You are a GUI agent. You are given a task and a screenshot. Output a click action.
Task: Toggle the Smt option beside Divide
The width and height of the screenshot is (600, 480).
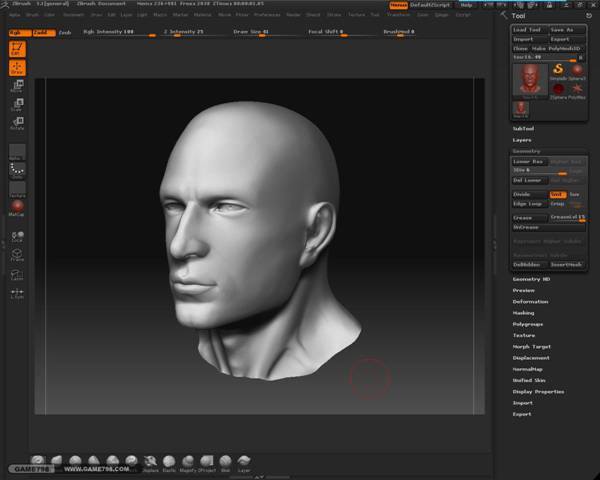point(557,194)
